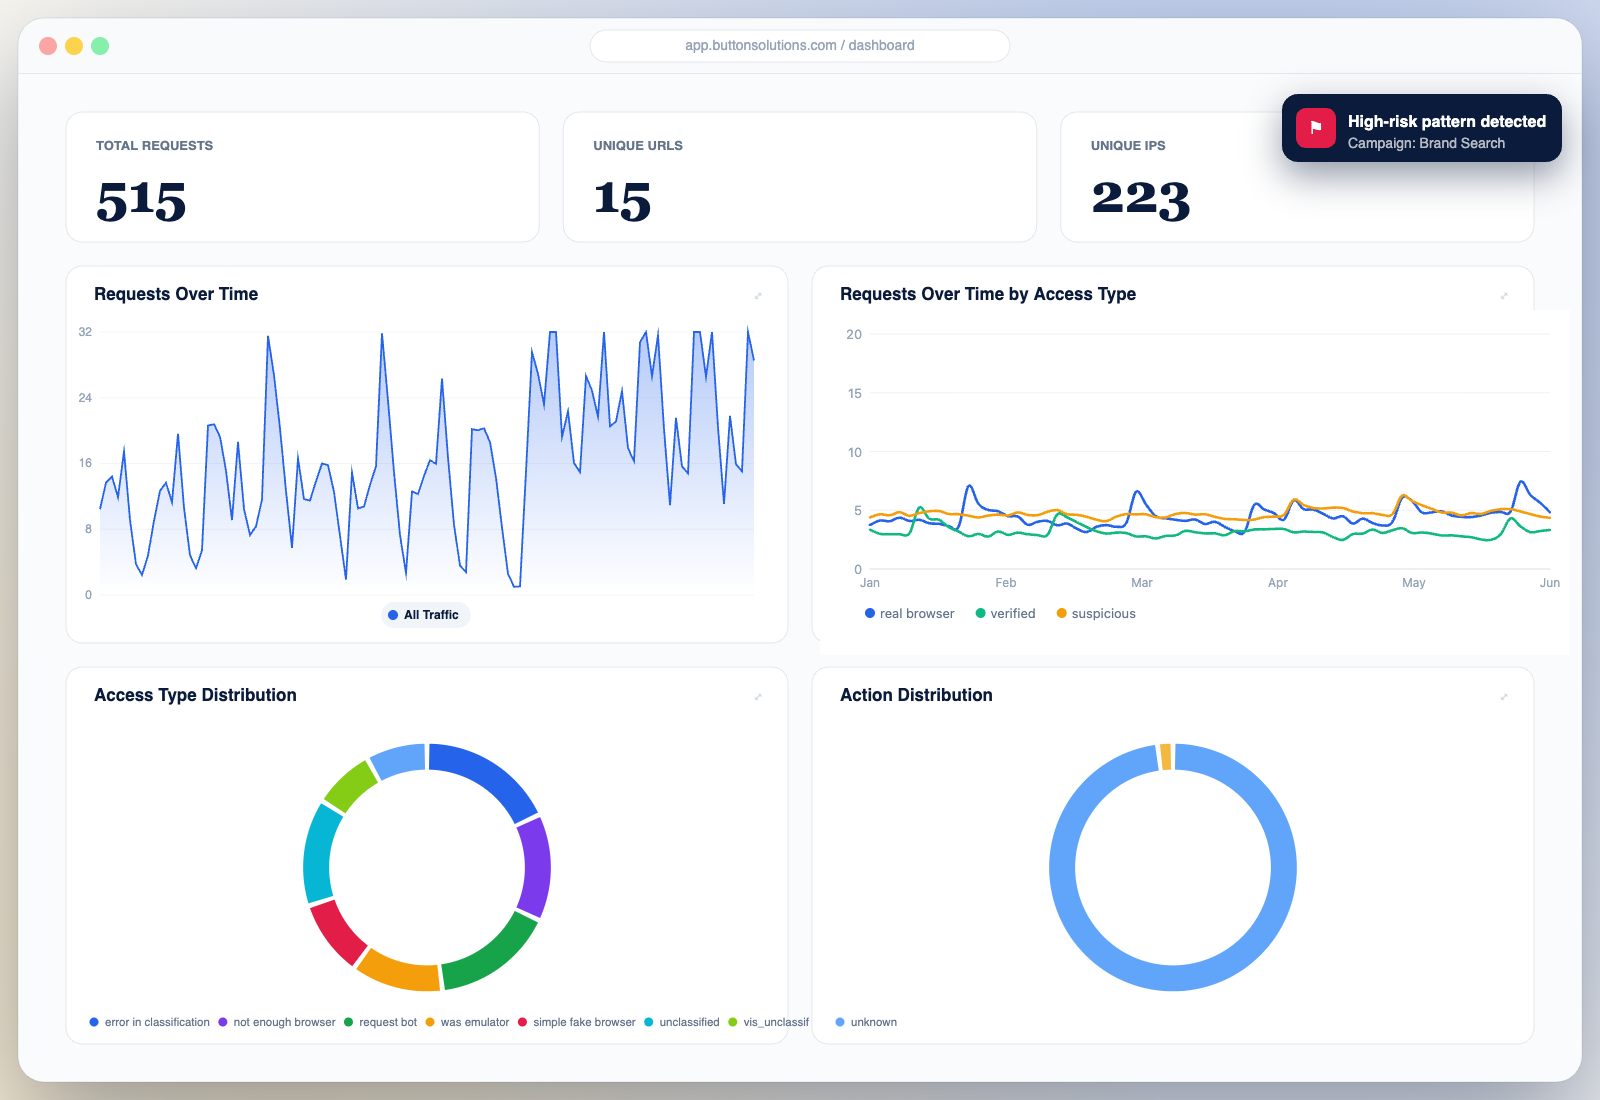The image size is (1600, 1100).
Task: Click the Unique URLs 15 card
Action: click(x=800, y=177)
